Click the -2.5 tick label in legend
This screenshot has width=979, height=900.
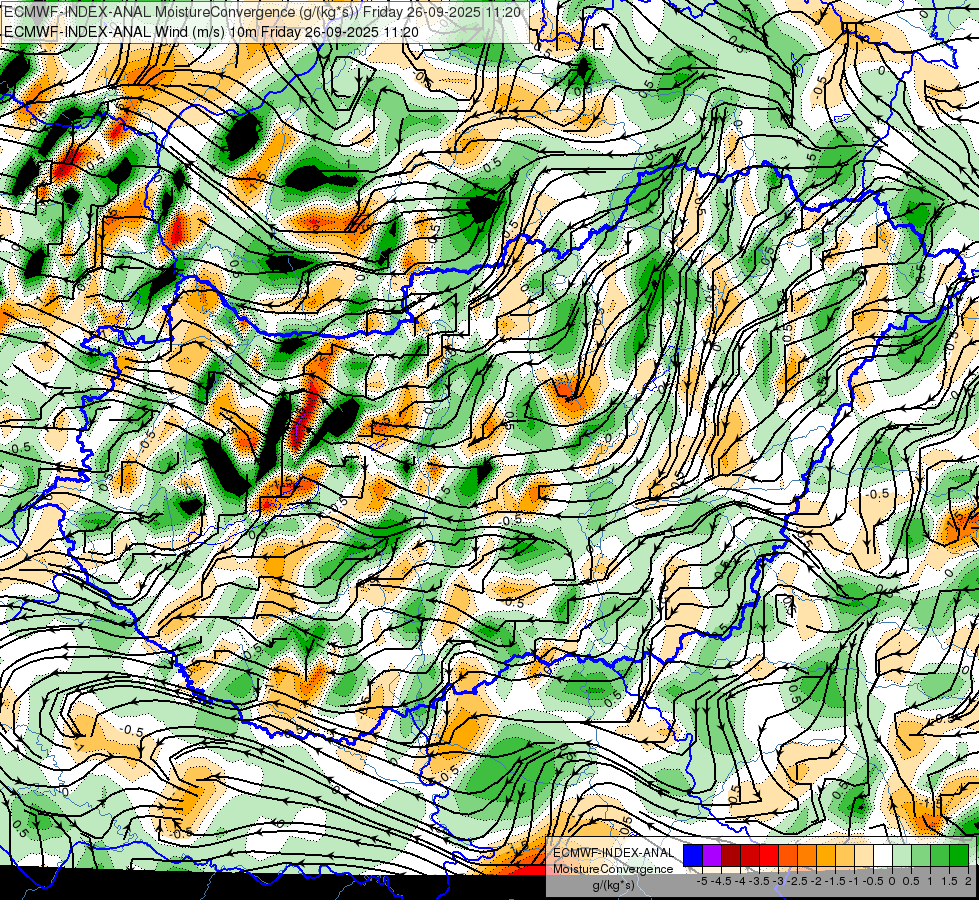797,882
